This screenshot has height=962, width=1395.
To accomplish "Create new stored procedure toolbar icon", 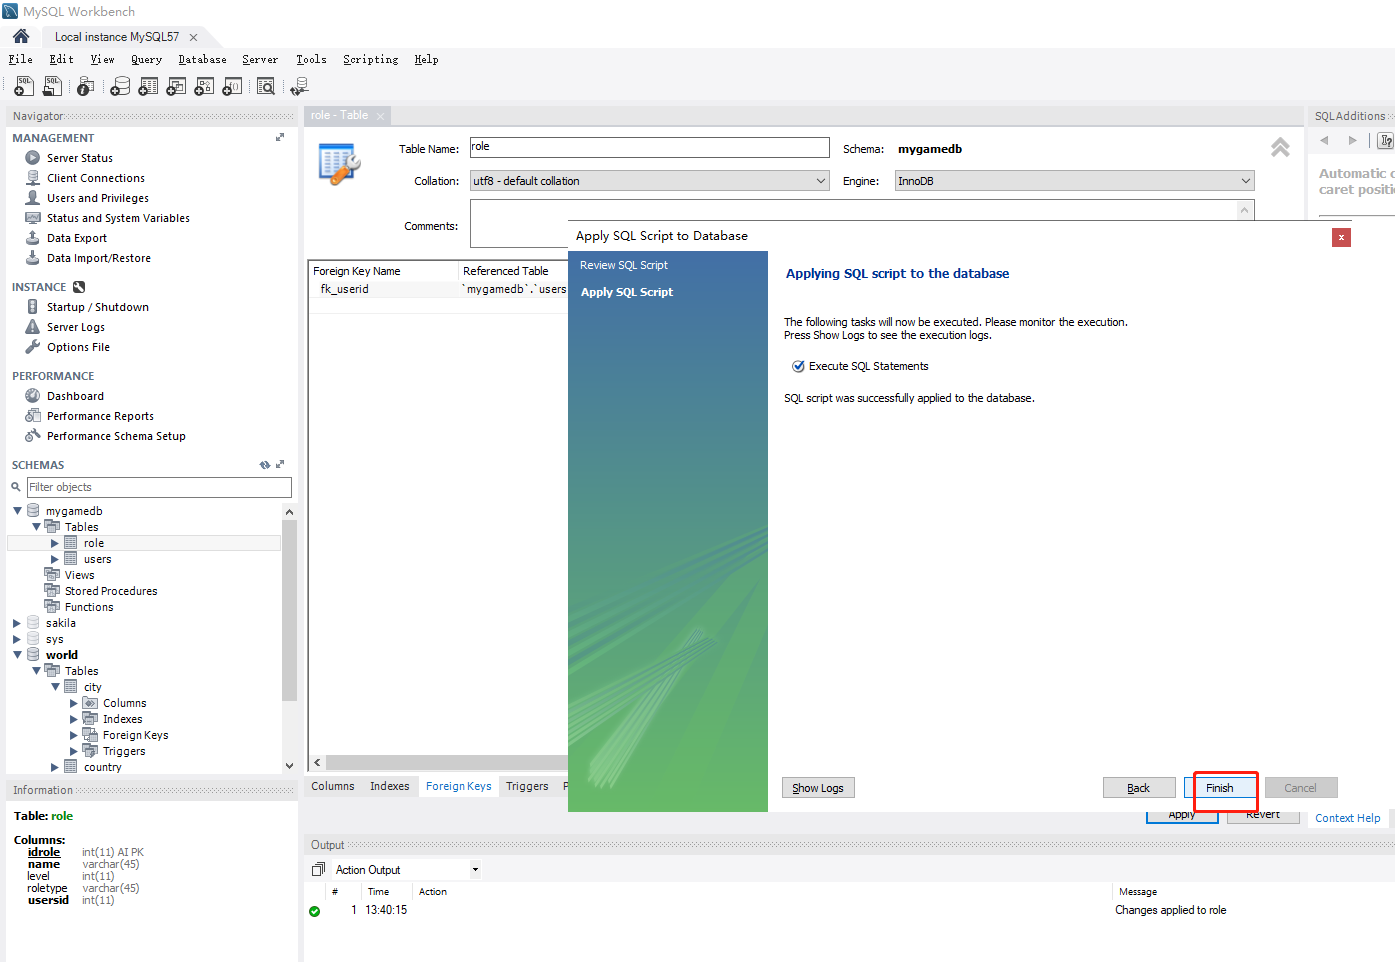I will click(204, 87).
